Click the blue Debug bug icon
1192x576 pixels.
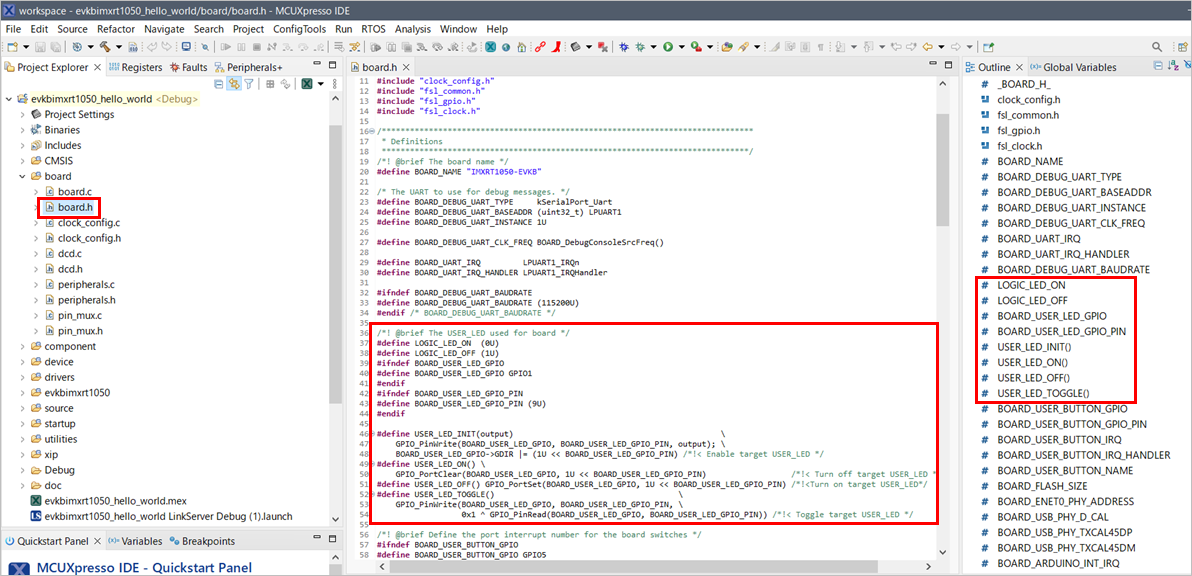click(x=623, y=46)
